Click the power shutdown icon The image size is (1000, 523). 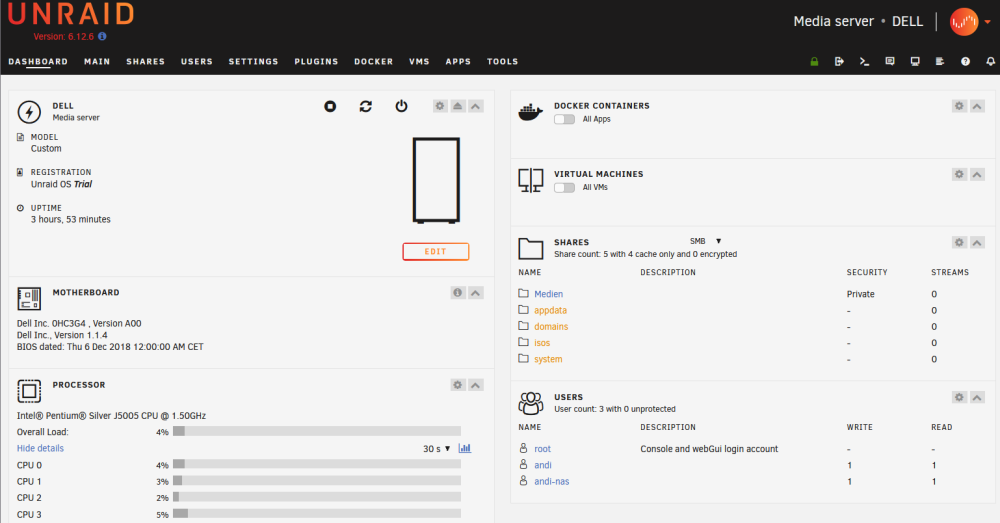(401, 106)
